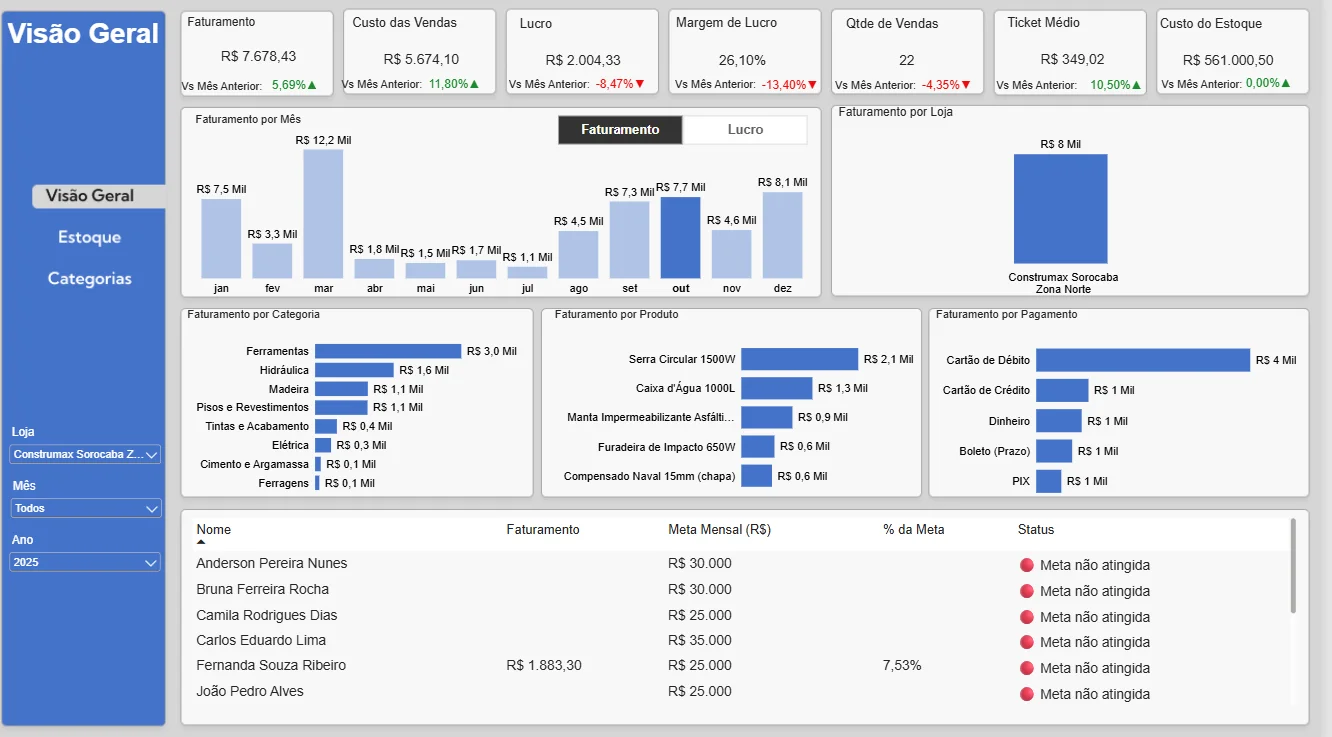Click the R$ 1.883,30 faturamento cell

544,666
